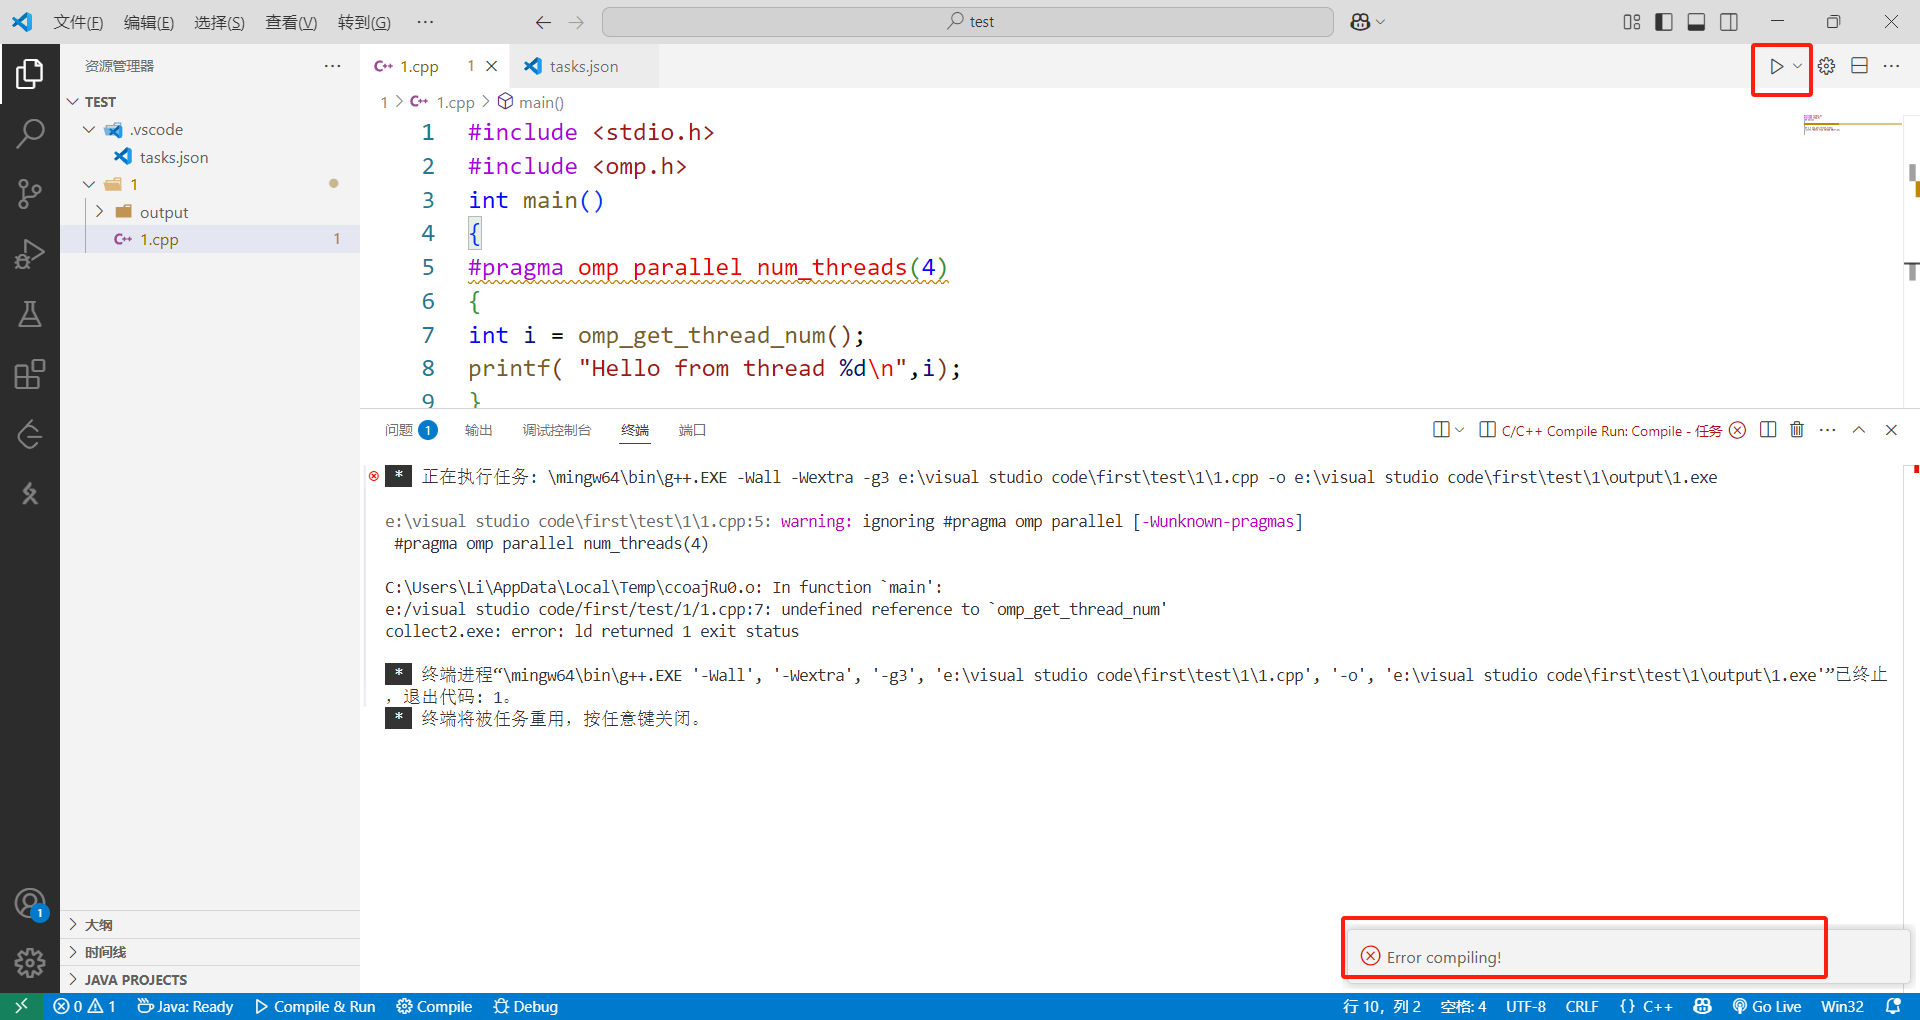The width and height of the screenshot is (1920, 1020).
Task: Switch to the tasks.json editor tab
Action: tap(583, 66)
